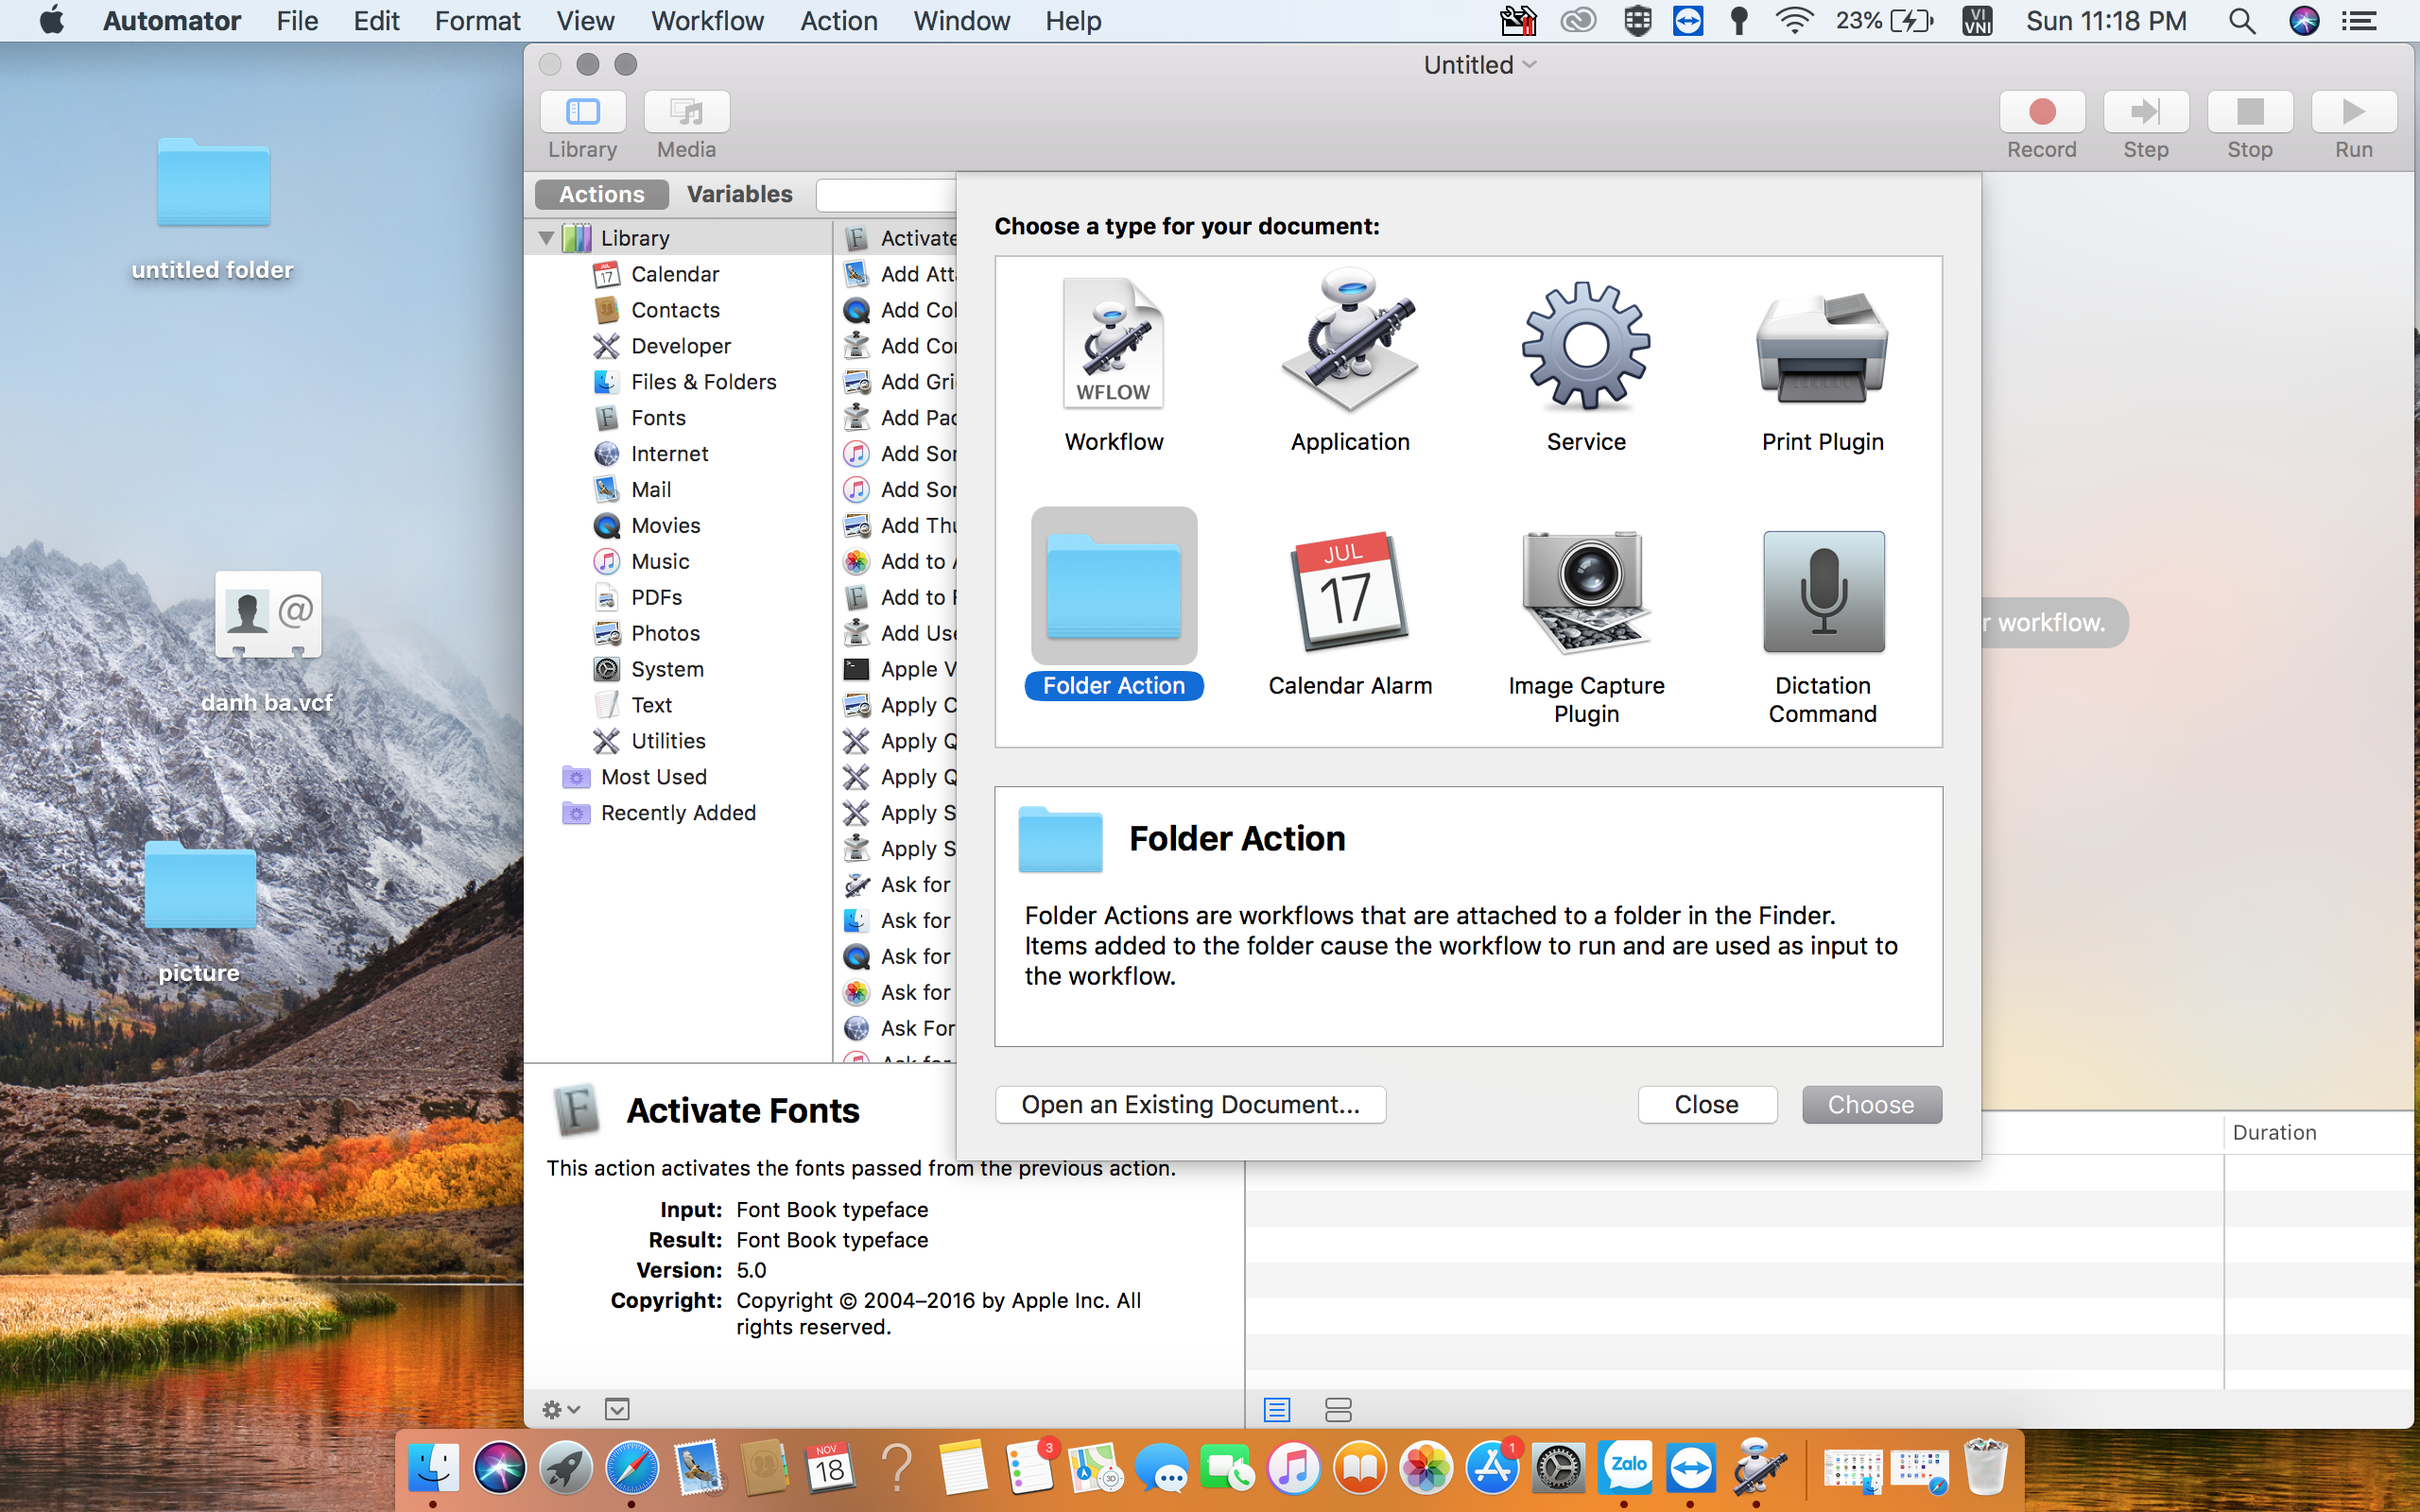Open the gear action menu dropdown

pos(560,1409)
